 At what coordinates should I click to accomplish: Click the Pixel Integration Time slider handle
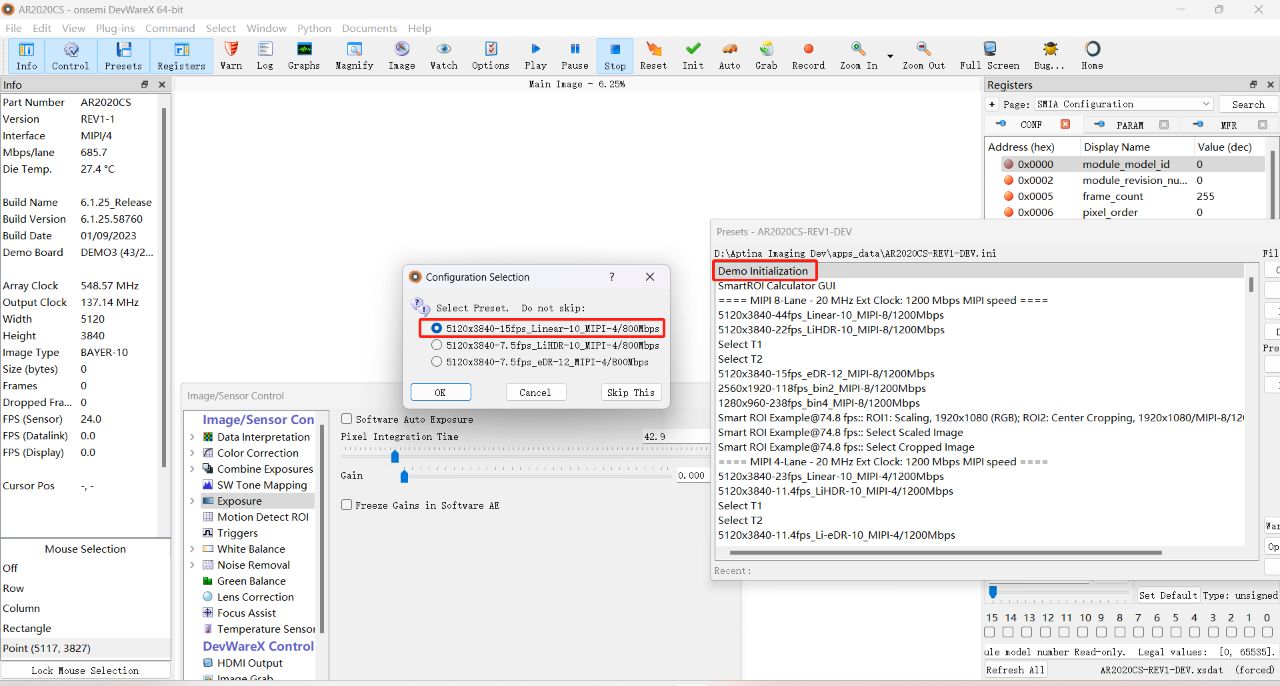pos(395,456)
